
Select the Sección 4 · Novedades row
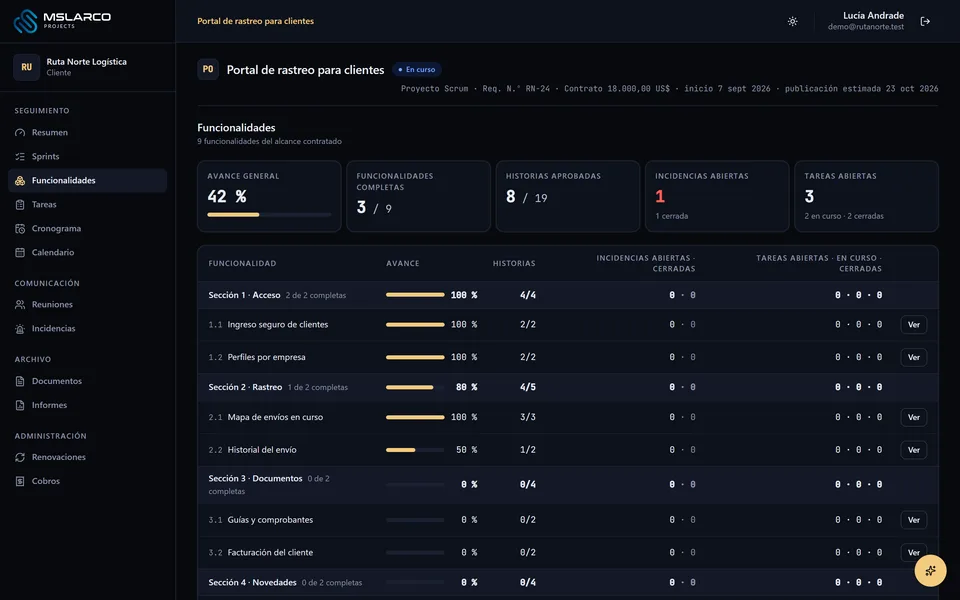click(568, 582)
